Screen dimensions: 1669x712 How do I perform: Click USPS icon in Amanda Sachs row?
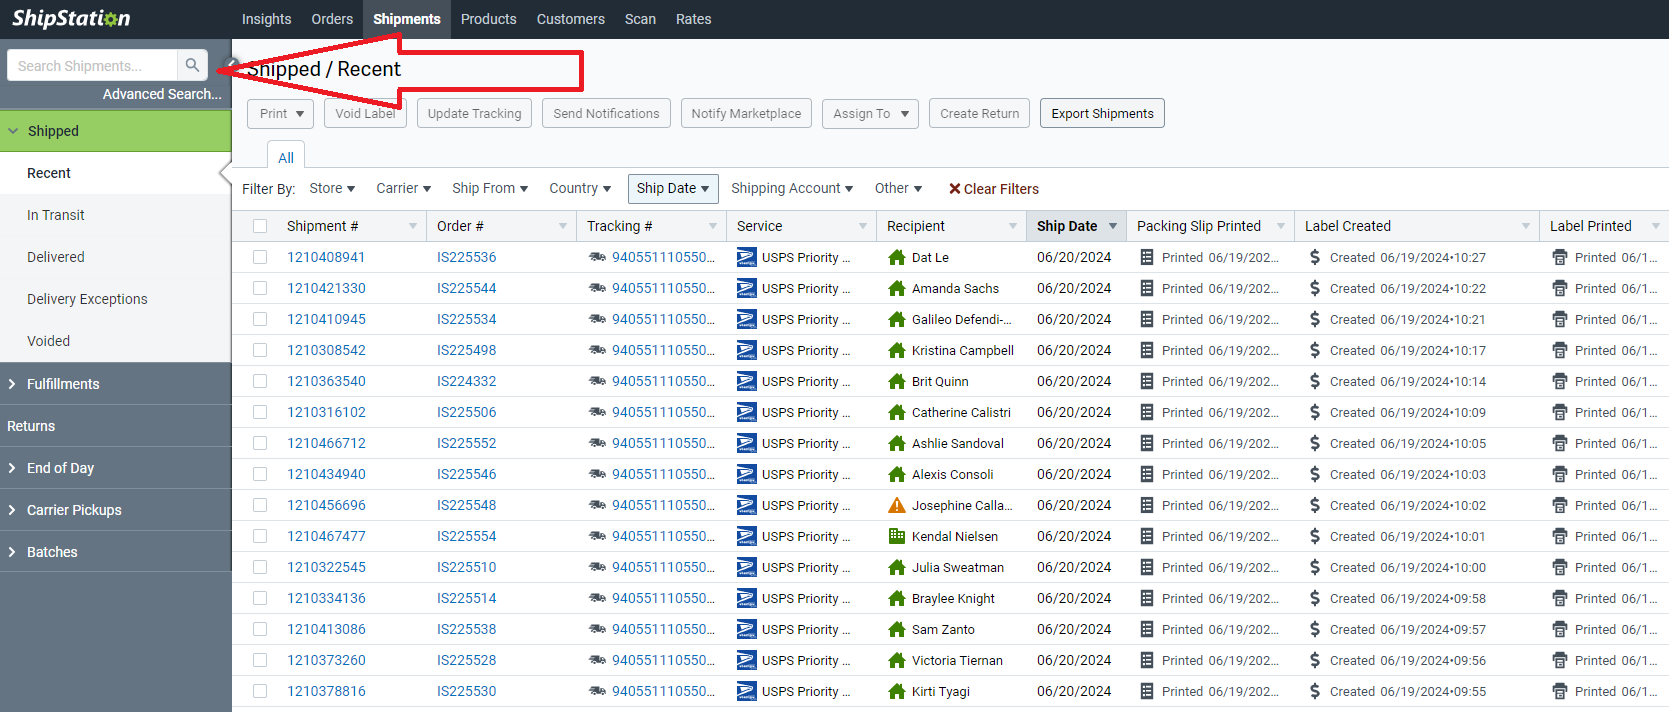[746, 288]
